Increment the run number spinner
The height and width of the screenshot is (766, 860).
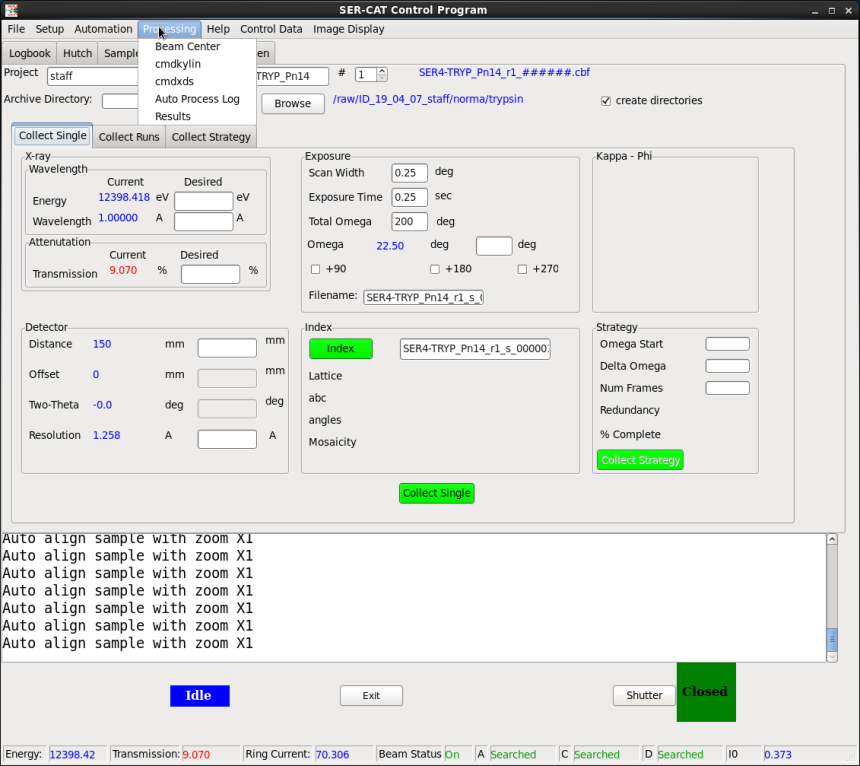382,70
